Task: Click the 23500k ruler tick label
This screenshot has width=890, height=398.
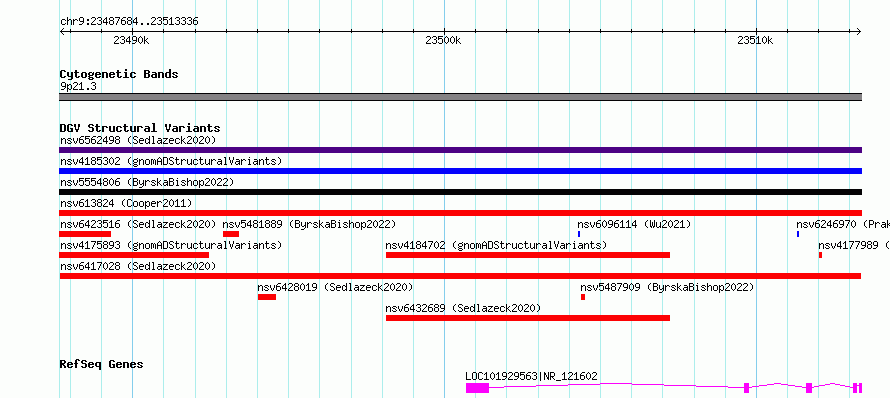Action: 443,40
